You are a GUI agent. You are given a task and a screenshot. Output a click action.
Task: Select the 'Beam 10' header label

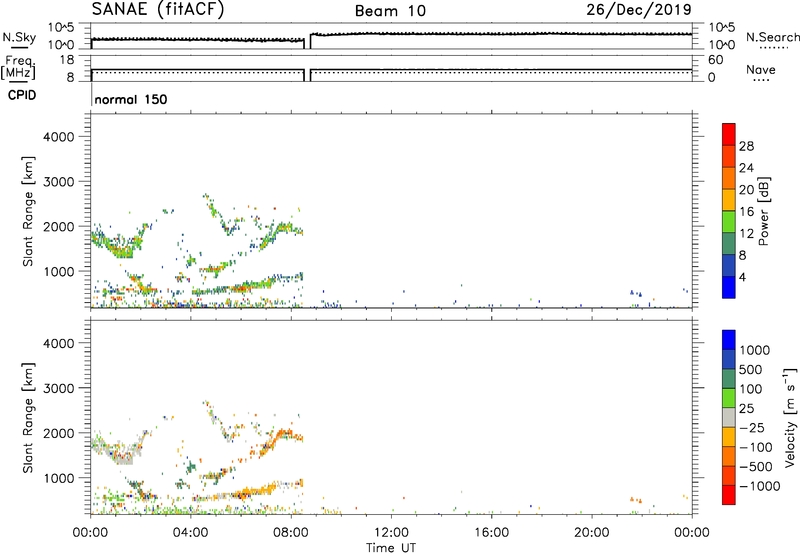[390, 11]
